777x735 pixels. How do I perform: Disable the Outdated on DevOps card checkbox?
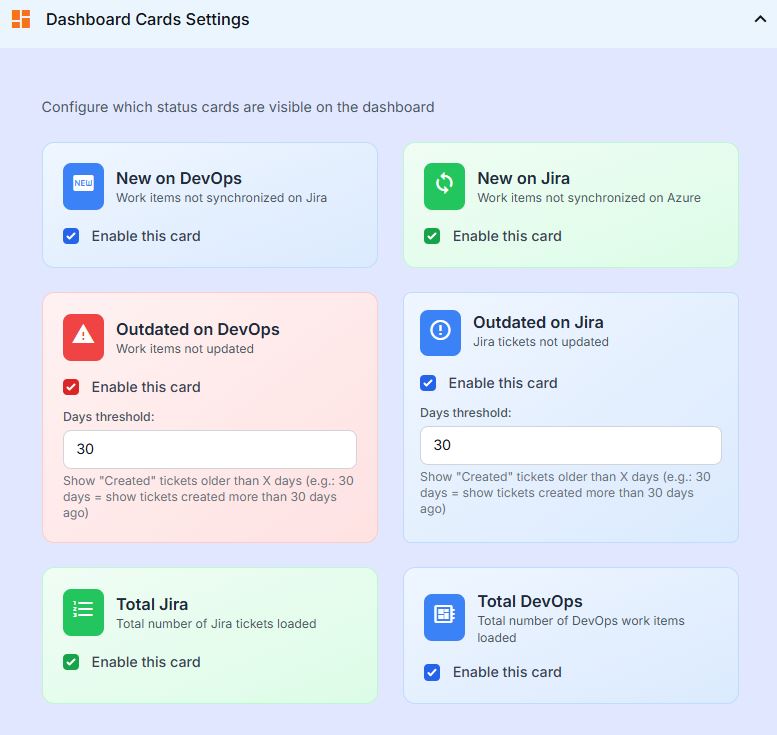(71, 387)
